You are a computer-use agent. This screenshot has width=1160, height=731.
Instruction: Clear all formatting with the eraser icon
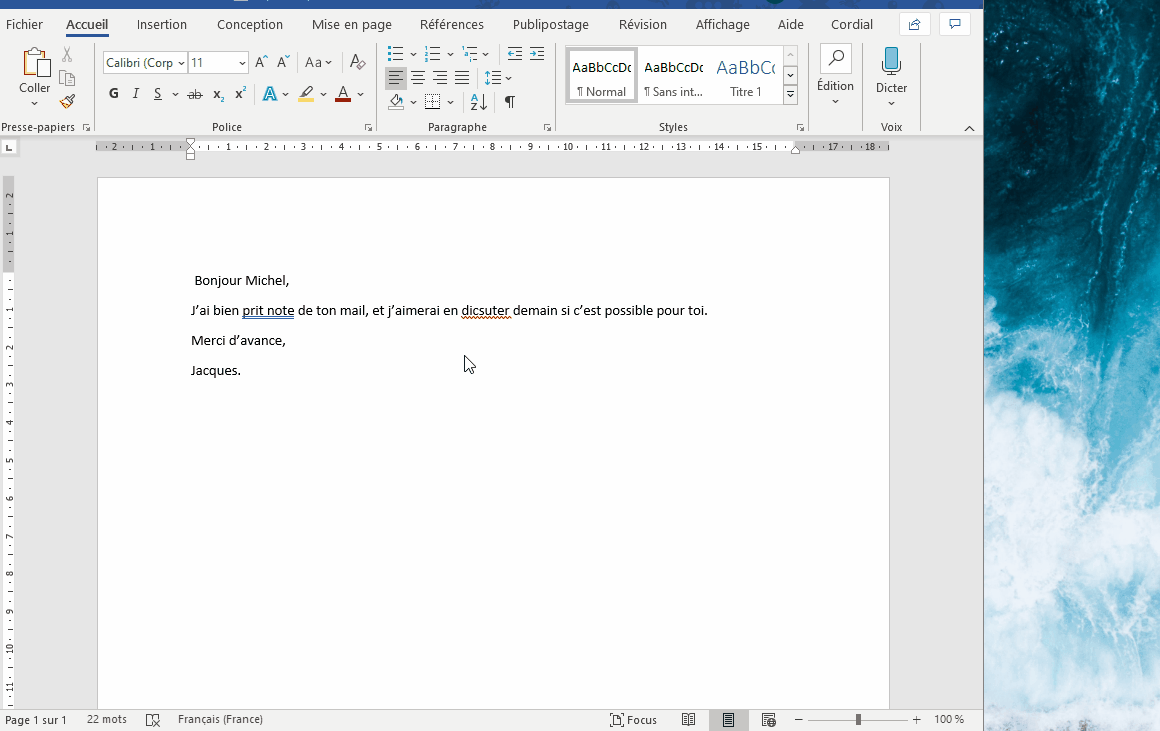(357, 63)
